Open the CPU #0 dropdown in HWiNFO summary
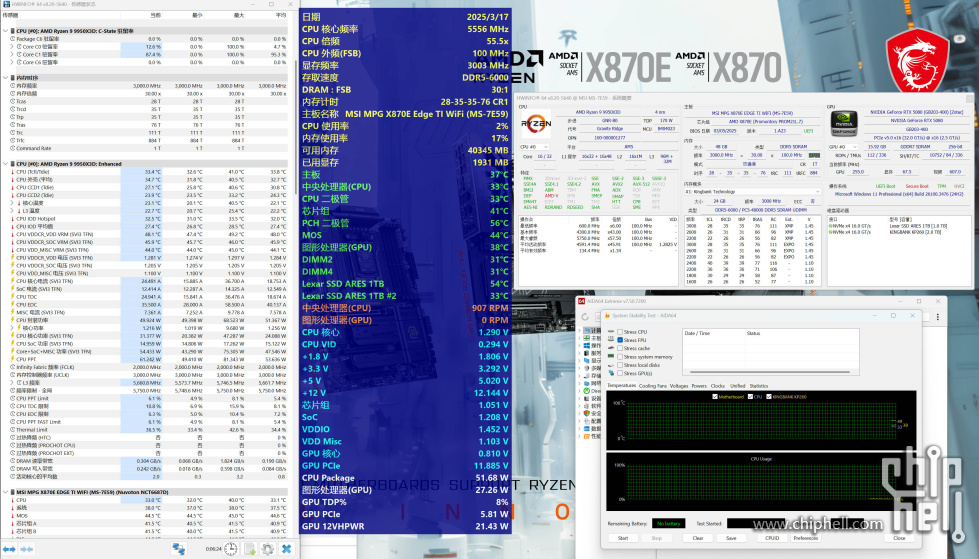The height and width of the screenshot is (559, 979). point(534,147)
